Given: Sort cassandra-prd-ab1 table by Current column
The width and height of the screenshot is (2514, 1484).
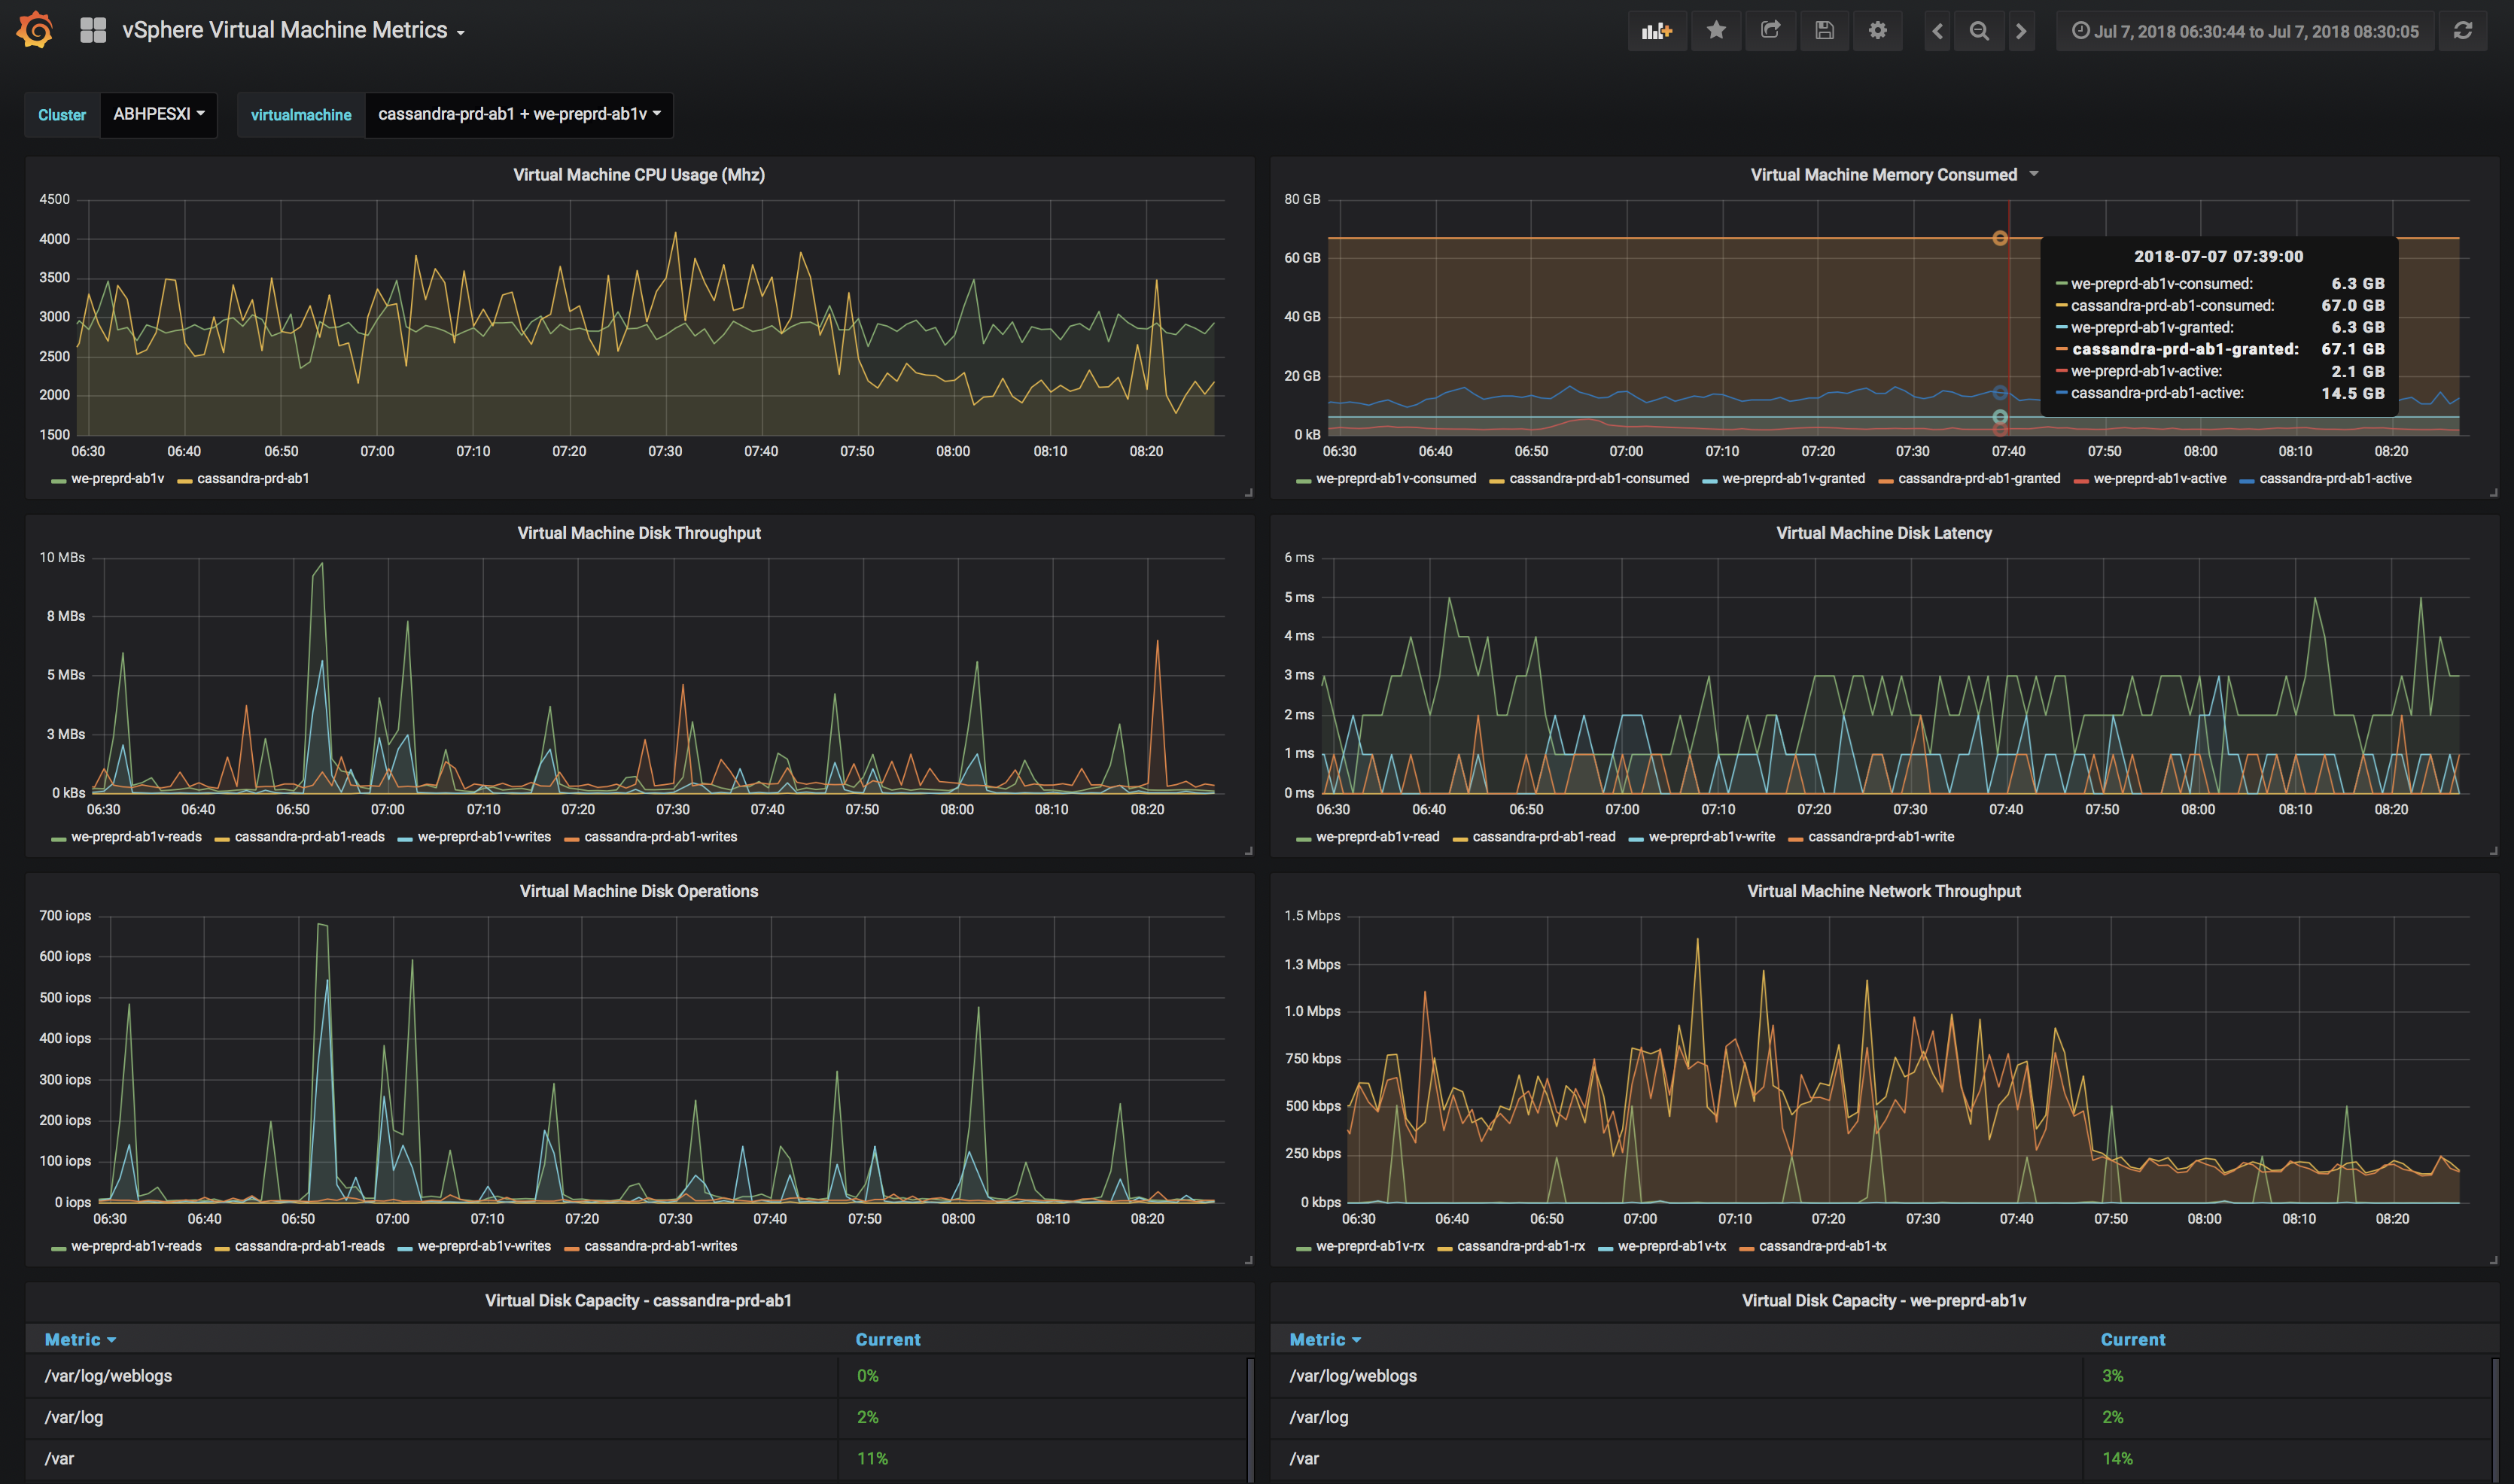Looking at the screenshot, I should tap(887, 1339).
